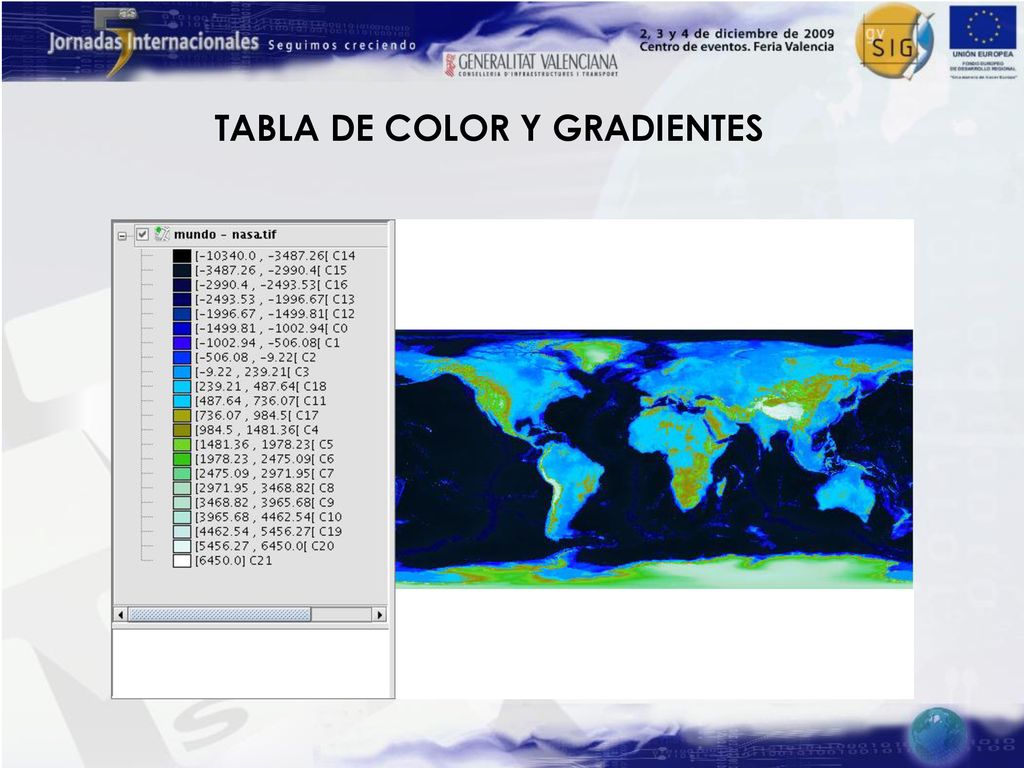
Task: Click the left arrow of the legend scrollbar
Action: [120, 615]
